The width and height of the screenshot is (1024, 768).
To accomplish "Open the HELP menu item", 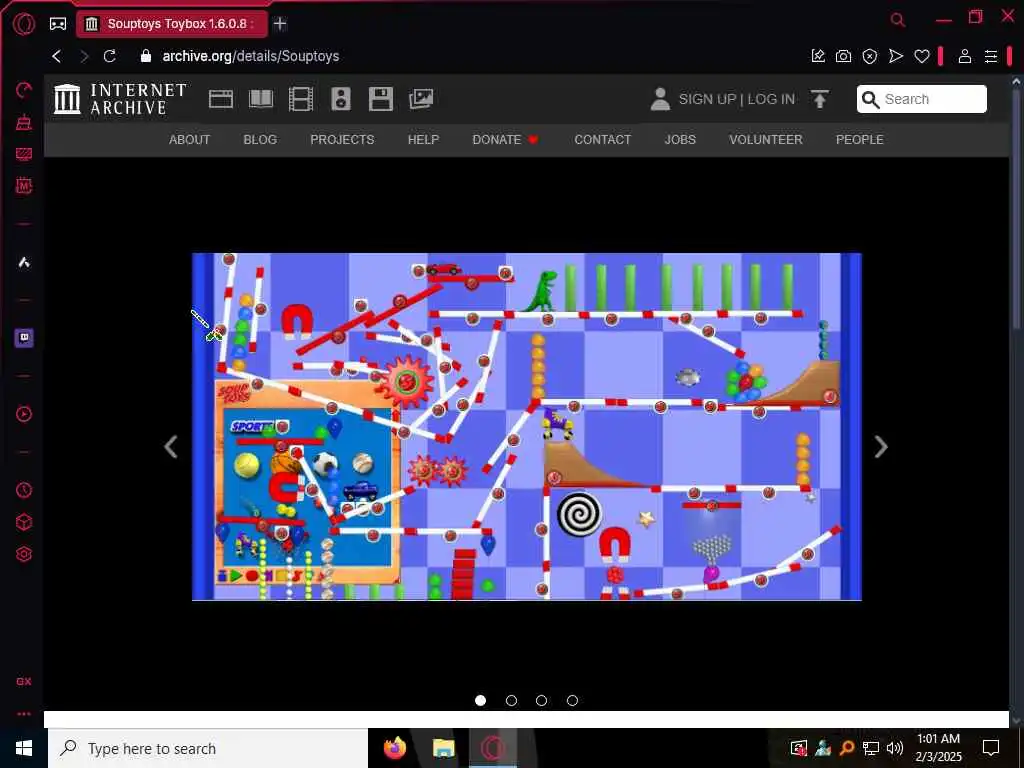I will [423, 140].
